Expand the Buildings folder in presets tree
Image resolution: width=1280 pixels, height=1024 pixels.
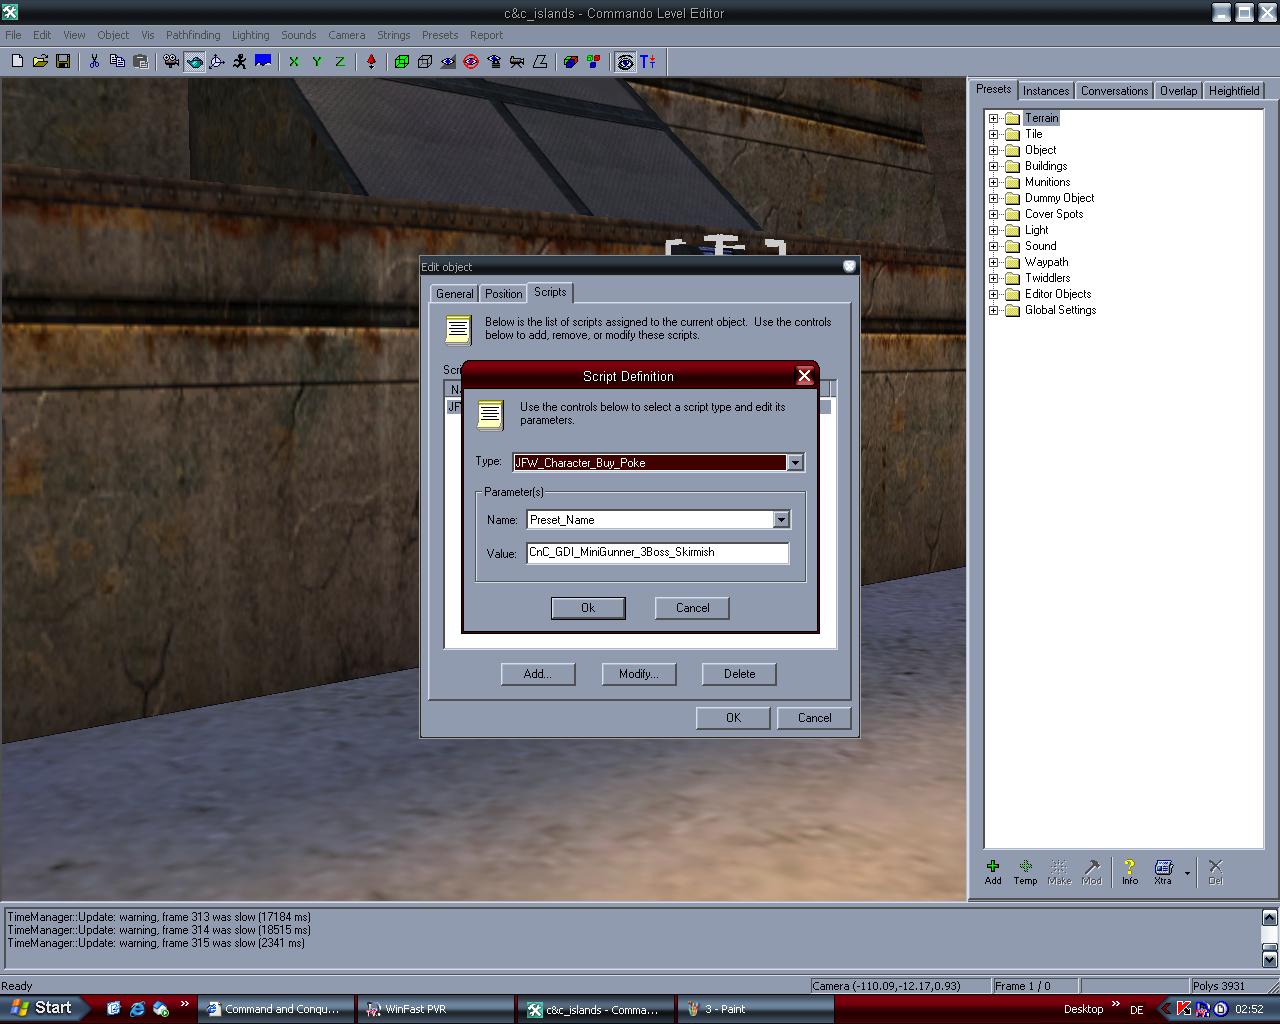click(x=994, y=166)
